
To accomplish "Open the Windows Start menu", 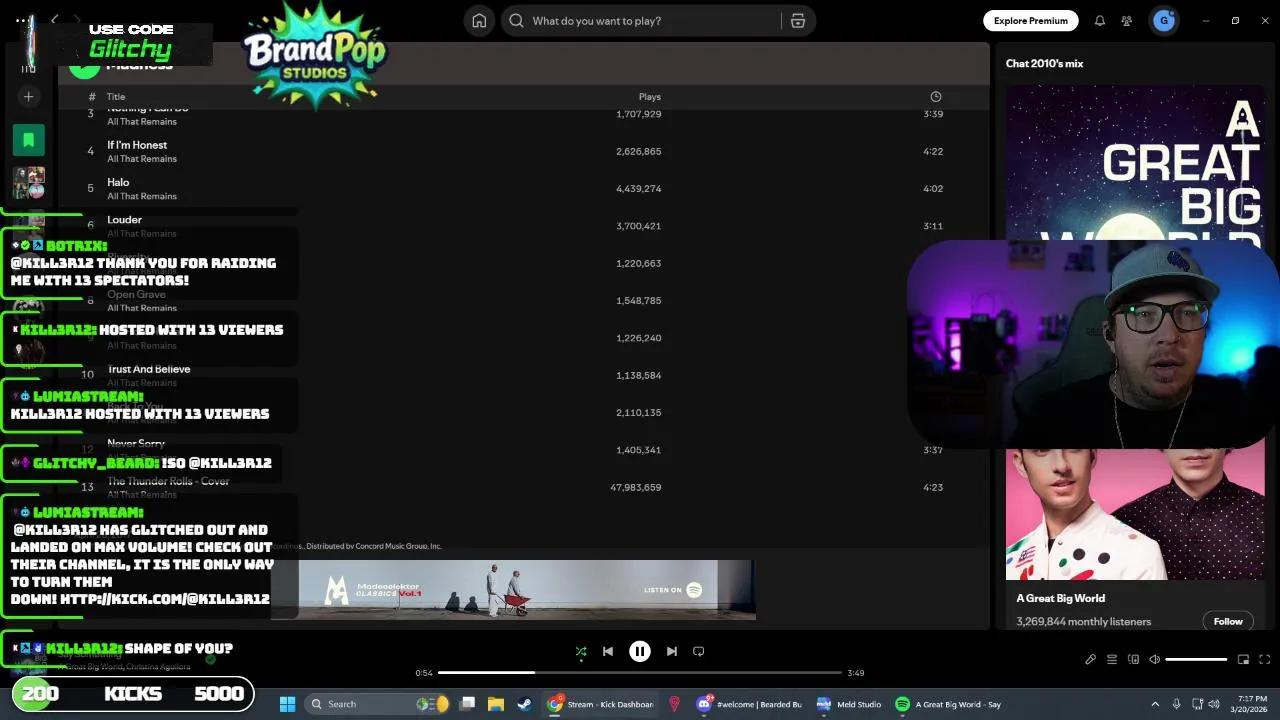I will (287, 704).
